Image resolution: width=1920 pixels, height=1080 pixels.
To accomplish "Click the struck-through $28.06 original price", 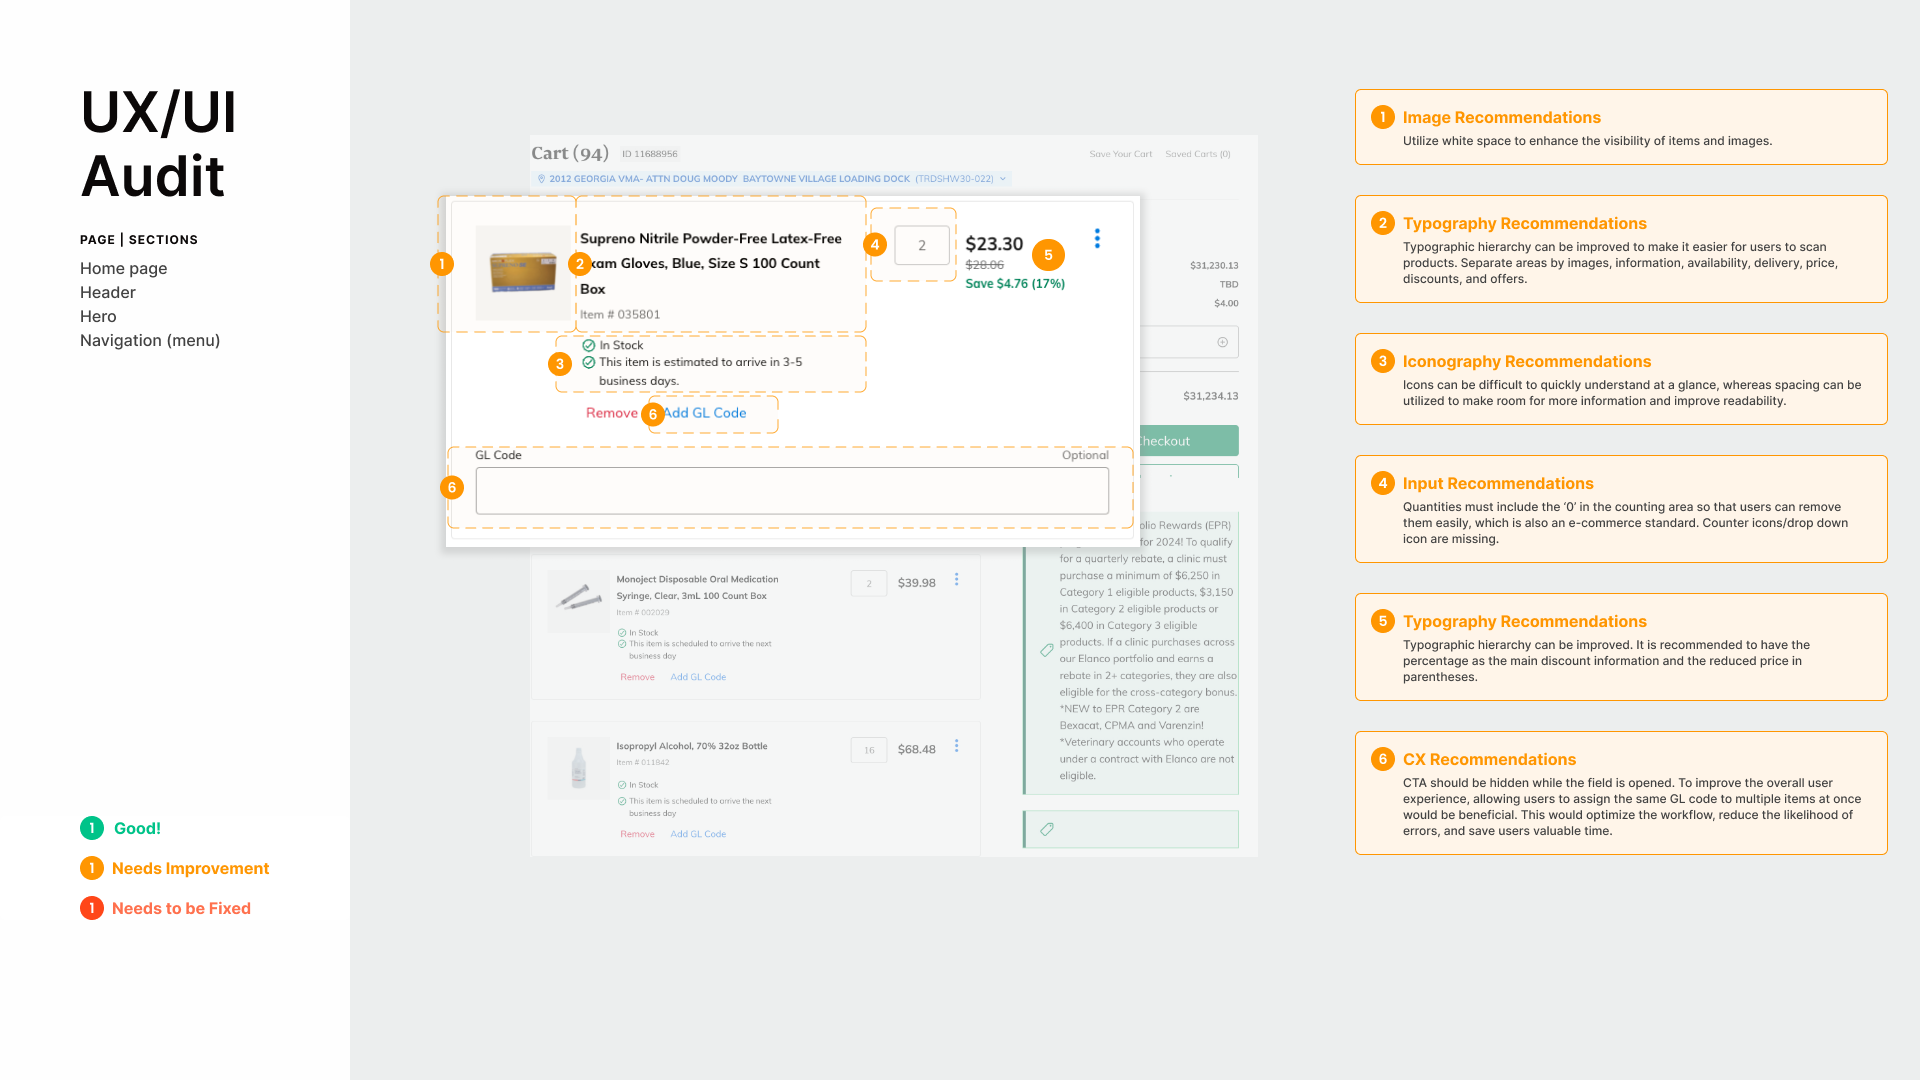I will (985, 265).
